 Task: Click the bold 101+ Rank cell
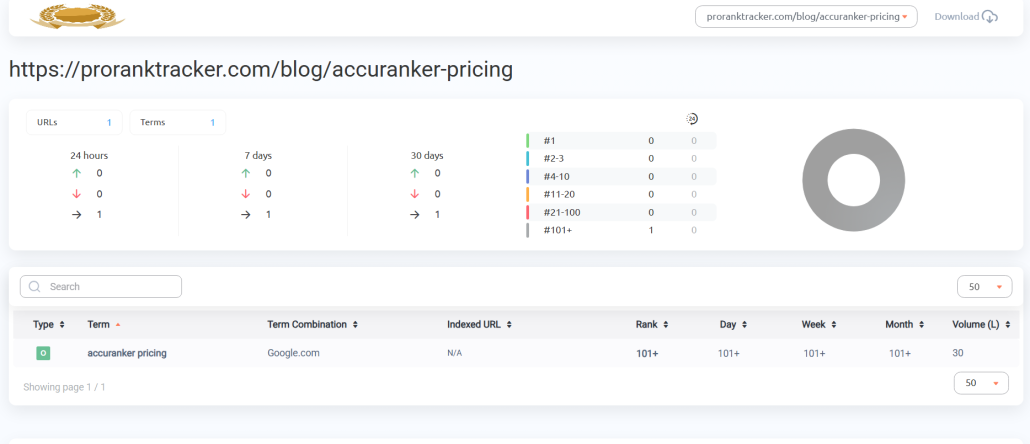[647, 353]
